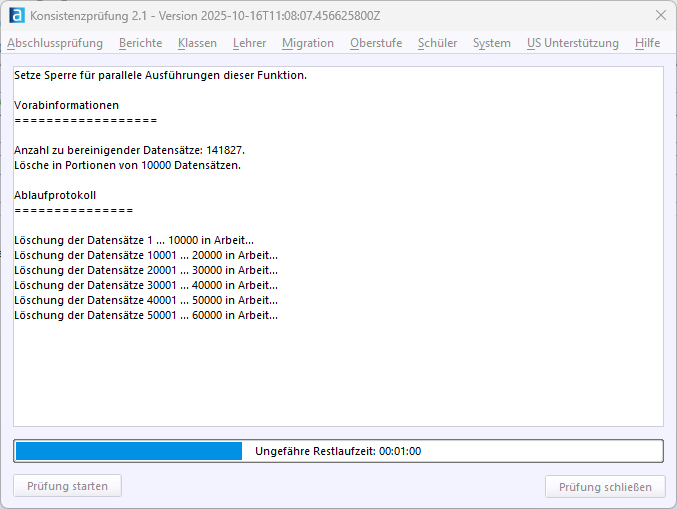This screenshot has height=509, width=677.
Task: Select the Klassen menu
Action: (x=197, y=43)
